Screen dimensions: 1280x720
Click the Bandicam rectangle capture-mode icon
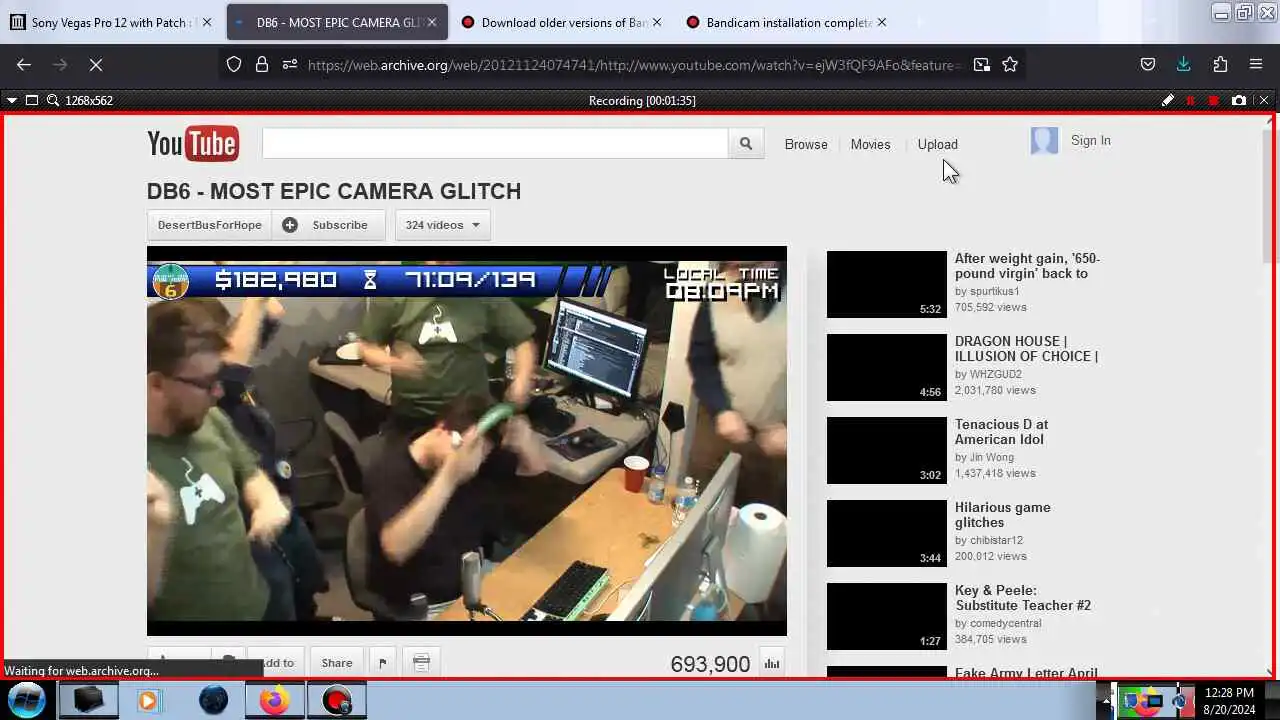(32, 100)
